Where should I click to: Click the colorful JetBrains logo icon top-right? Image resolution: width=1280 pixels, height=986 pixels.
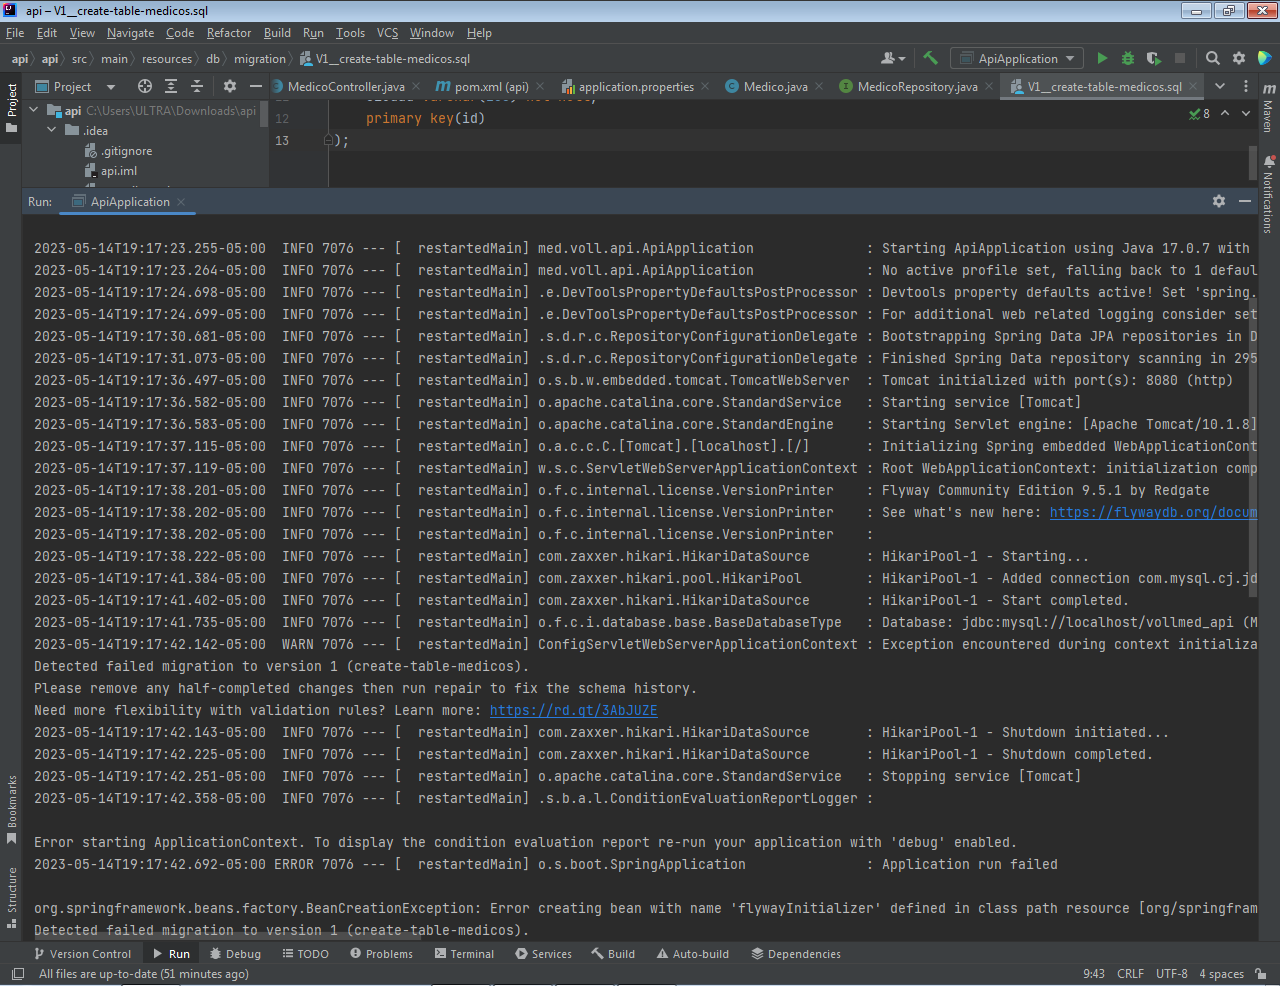[x=1265, y=58]
